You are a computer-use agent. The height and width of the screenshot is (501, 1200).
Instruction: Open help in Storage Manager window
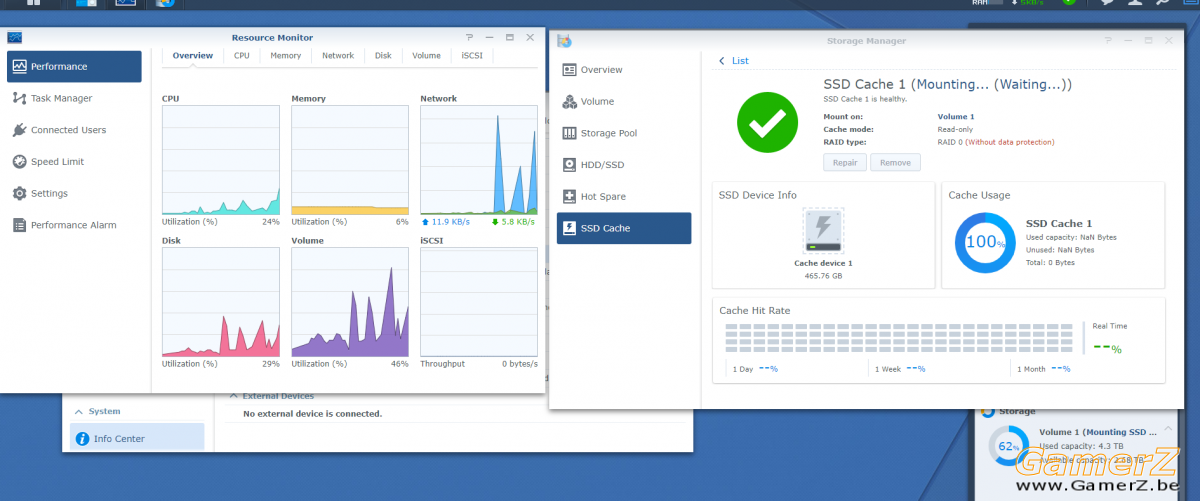click(x=1108, y=41)
